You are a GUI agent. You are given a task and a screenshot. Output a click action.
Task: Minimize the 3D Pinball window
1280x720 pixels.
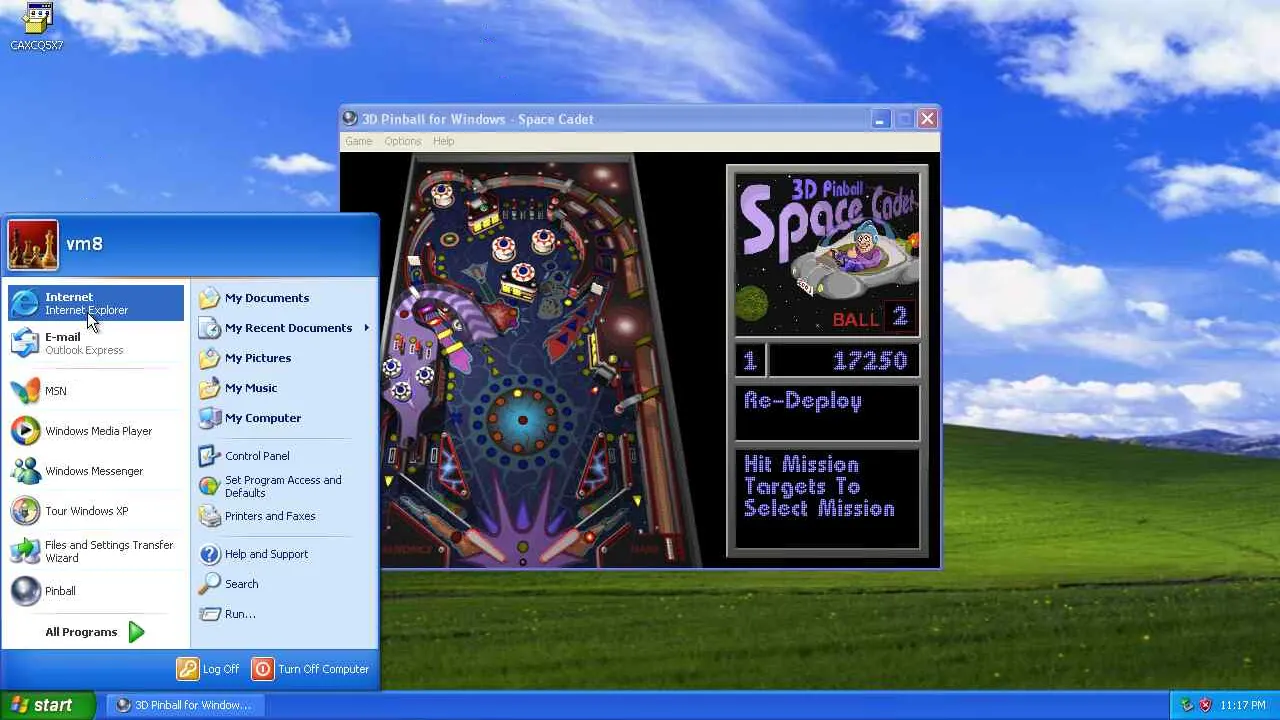(879, 119)
